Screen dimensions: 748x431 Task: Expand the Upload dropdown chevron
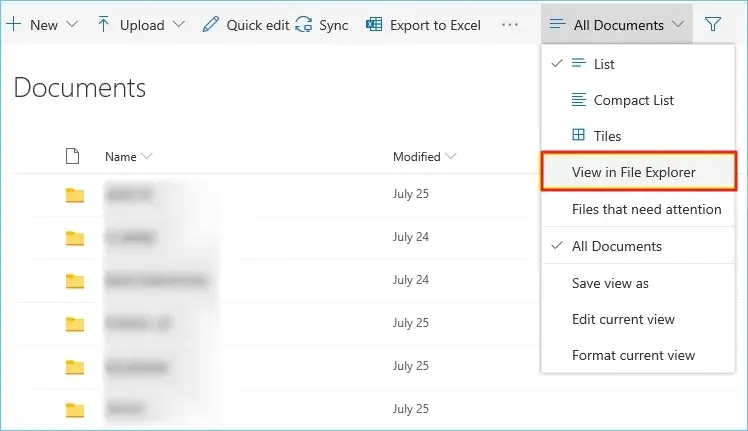178,24
